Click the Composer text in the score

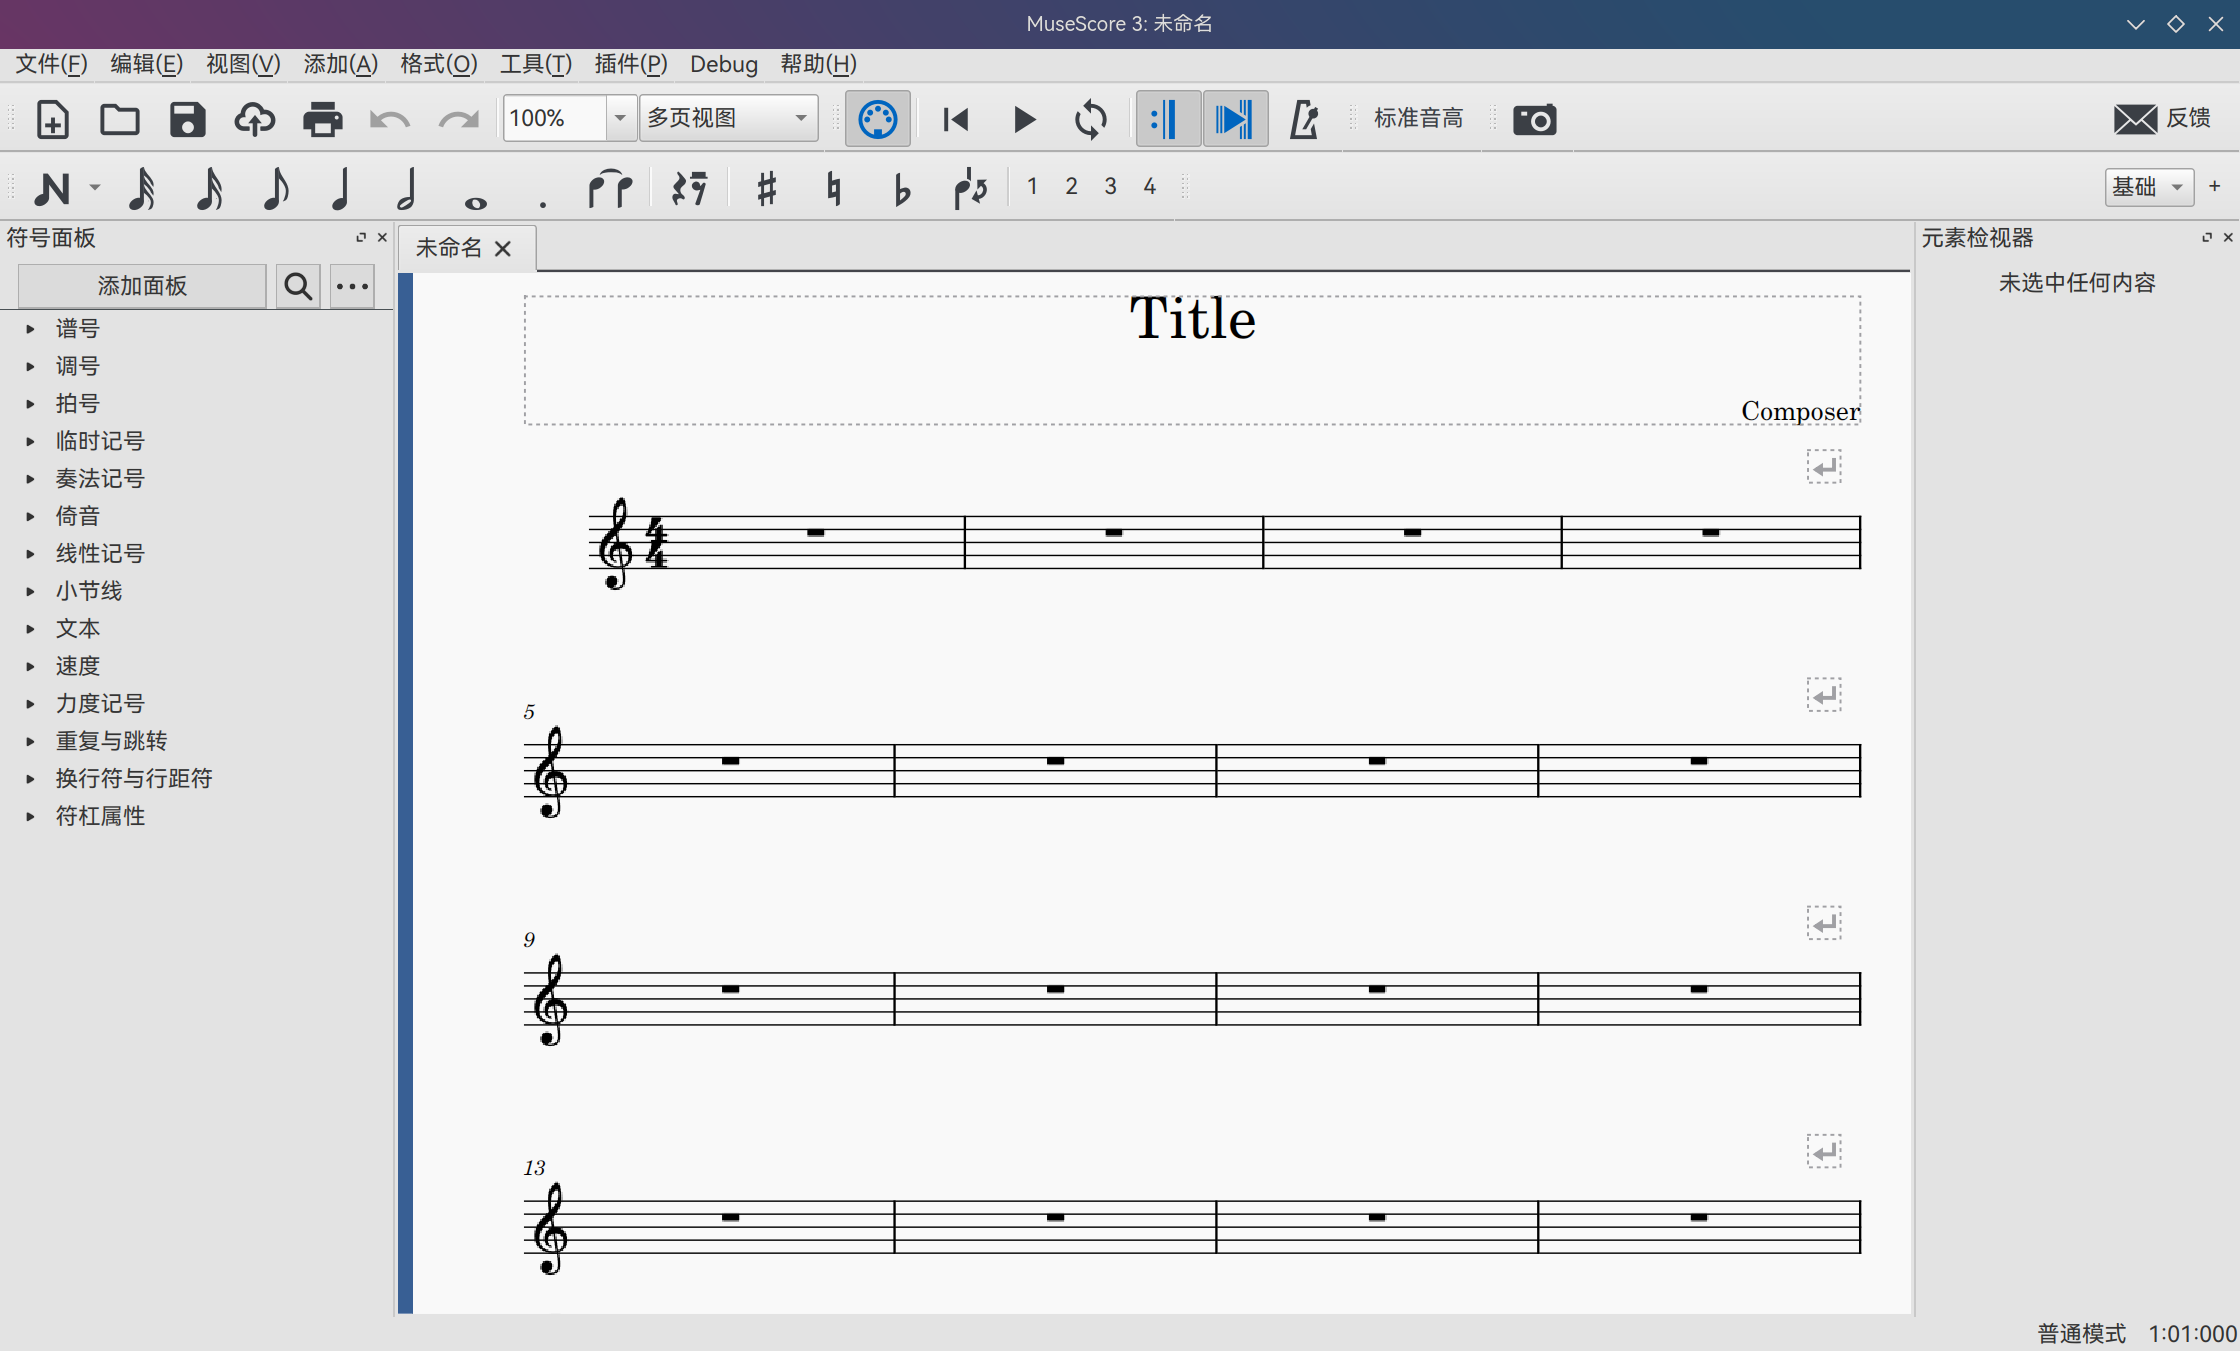pos(1799,411)
